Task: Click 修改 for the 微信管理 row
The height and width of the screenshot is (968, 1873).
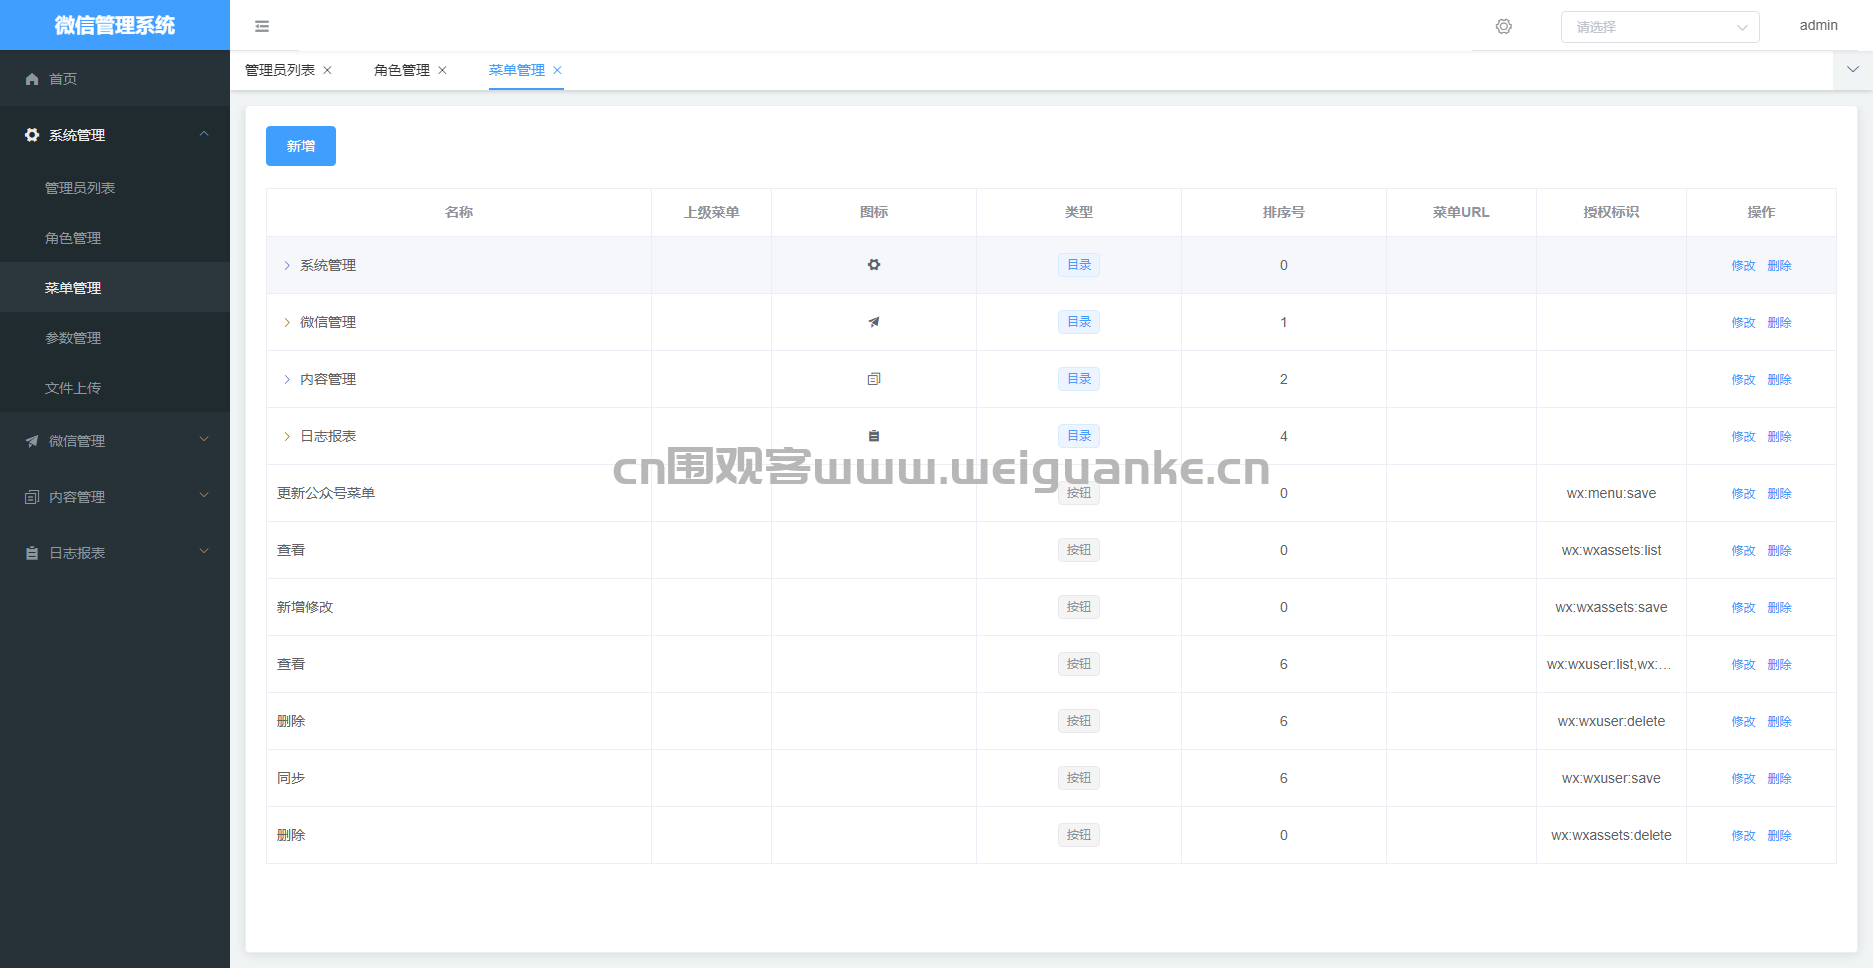Action: [x=1744, y=323]
